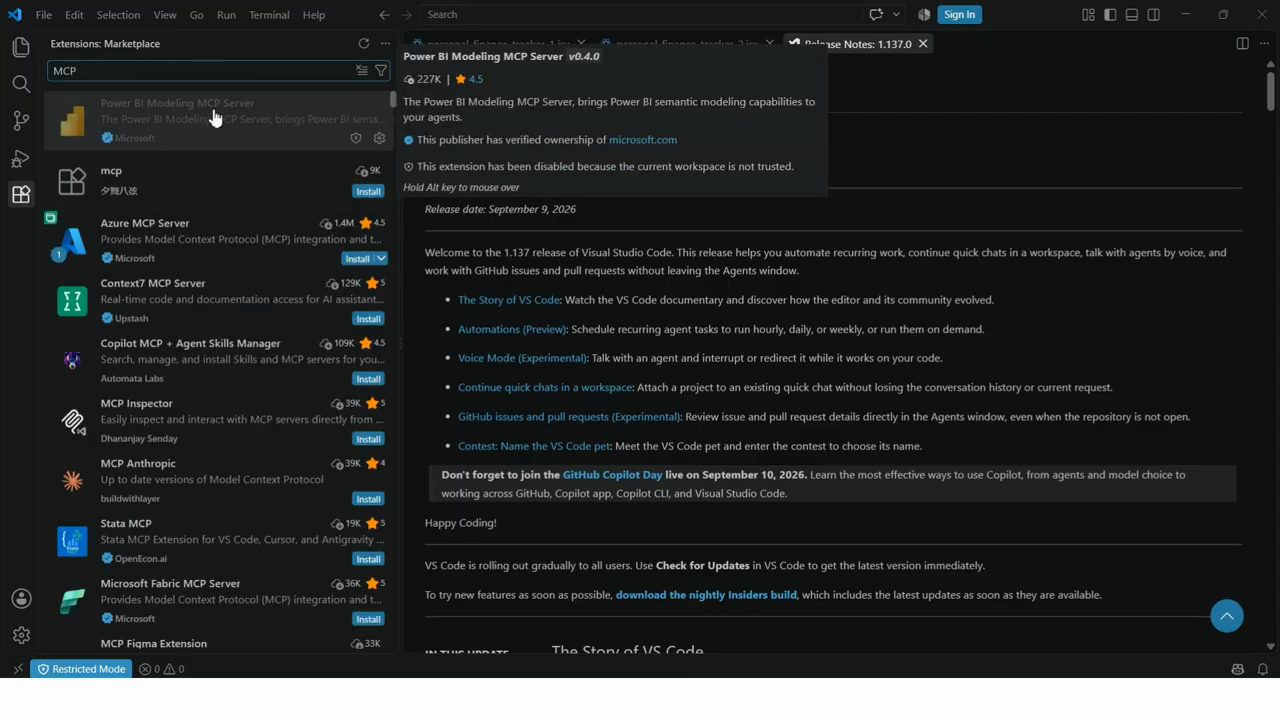
Task: Open the Source Control view
Action: tap(21, 121)
